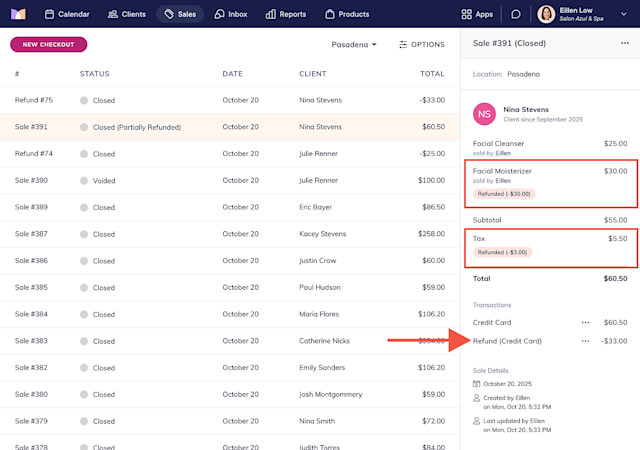This screenshot has width=640, height=450.
Task: Click the NS client avatar
Action: pos(484,114)
